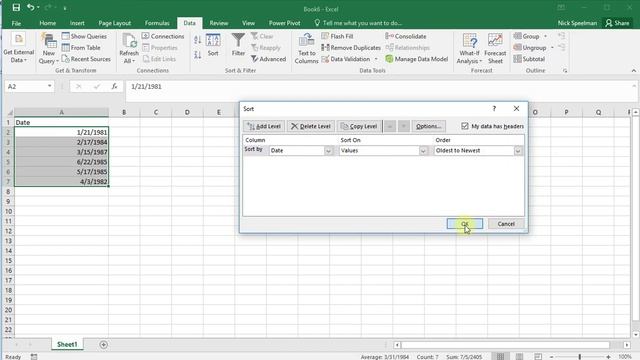Click Forecast Sheet
The image size is (640, 360).
(495, 48)
